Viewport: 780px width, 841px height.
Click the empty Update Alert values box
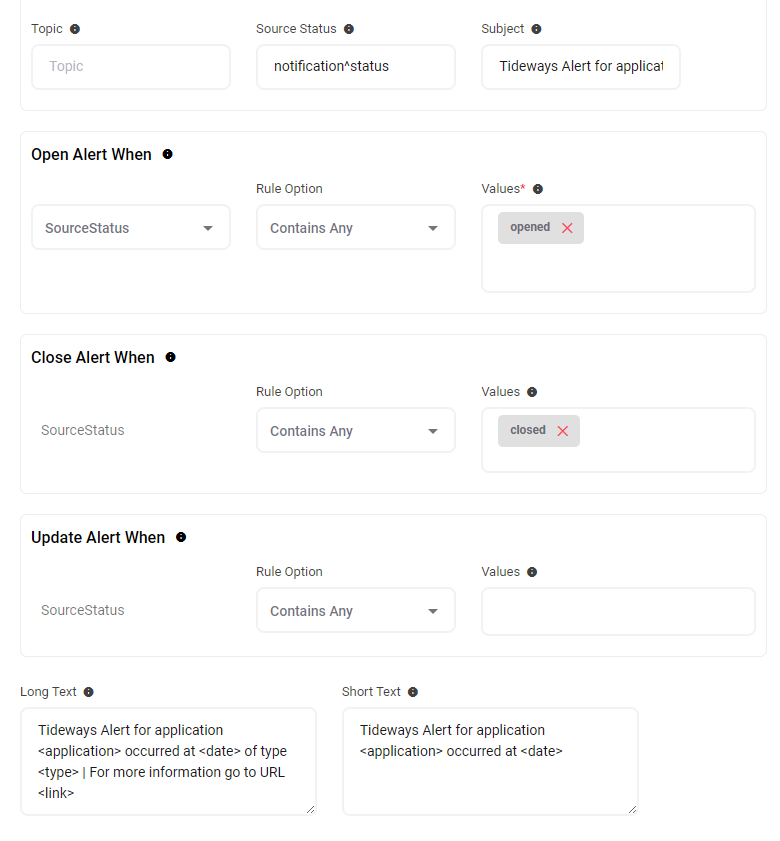pos(618,611)
